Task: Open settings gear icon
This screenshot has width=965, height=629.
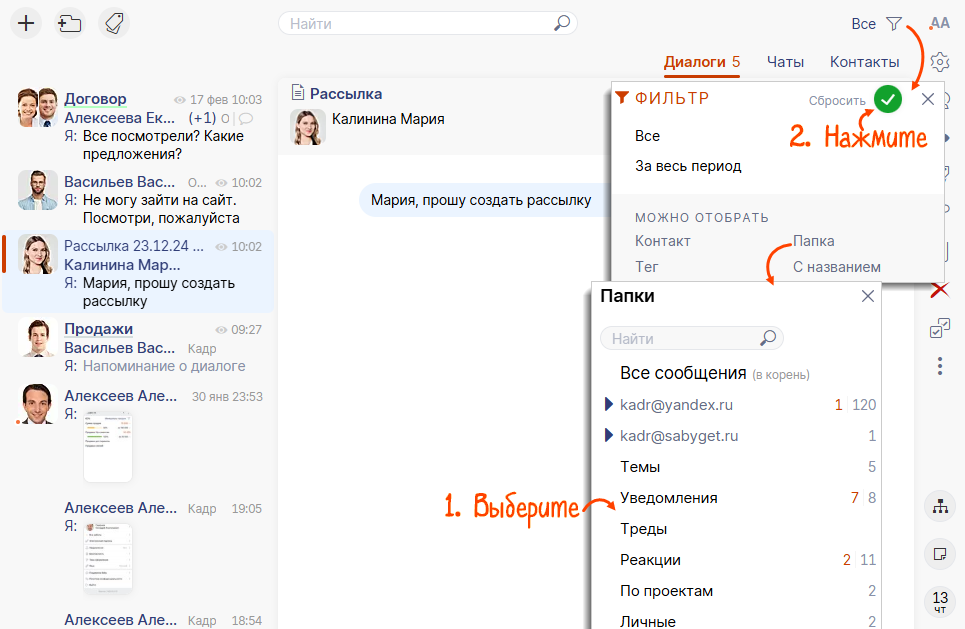Action: point(939,62)
